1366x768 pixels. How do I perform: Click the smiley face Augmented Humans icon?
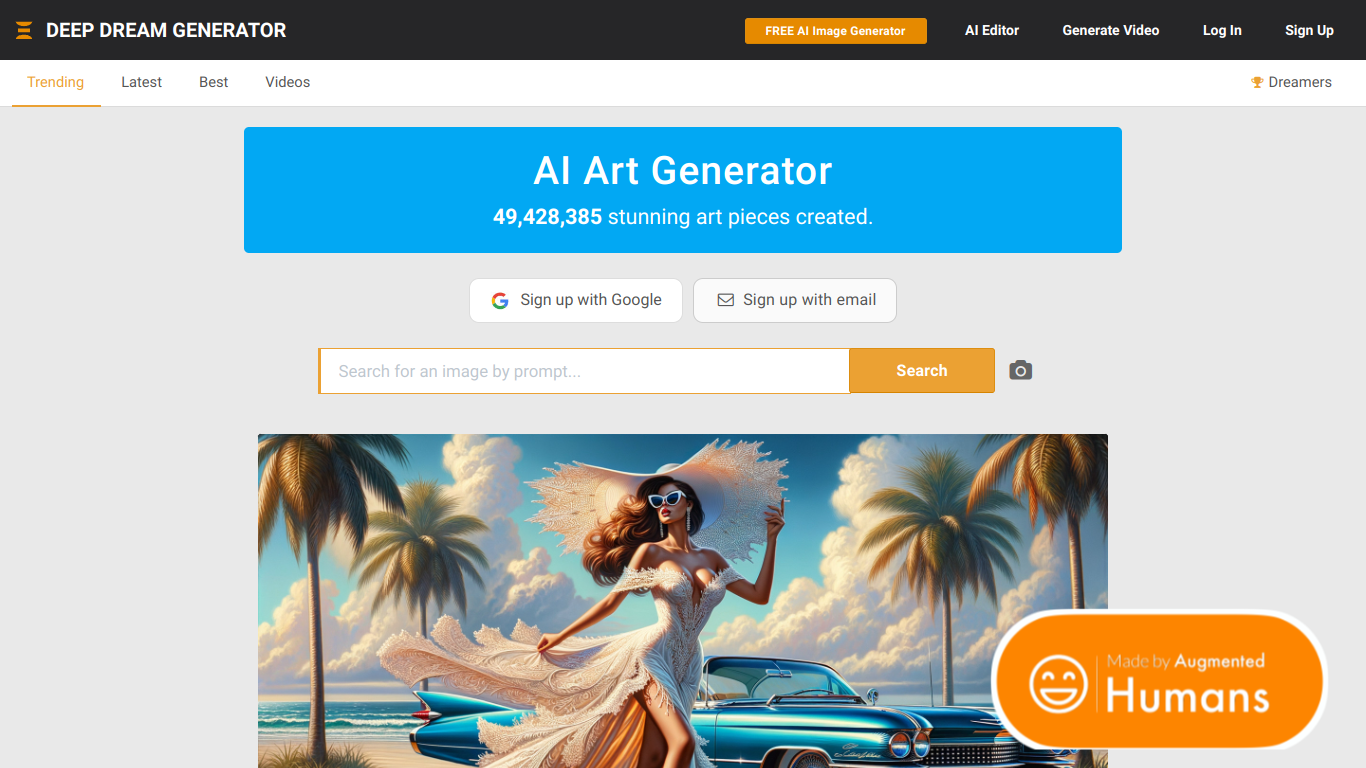(x=1058, y=684)
